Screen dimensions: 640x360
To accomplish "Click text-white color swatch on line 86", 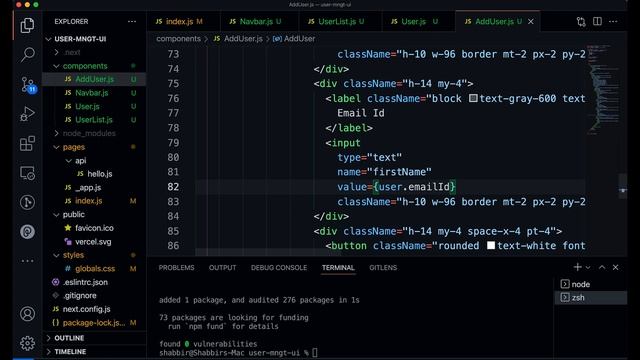I will (x=491, y=246).
